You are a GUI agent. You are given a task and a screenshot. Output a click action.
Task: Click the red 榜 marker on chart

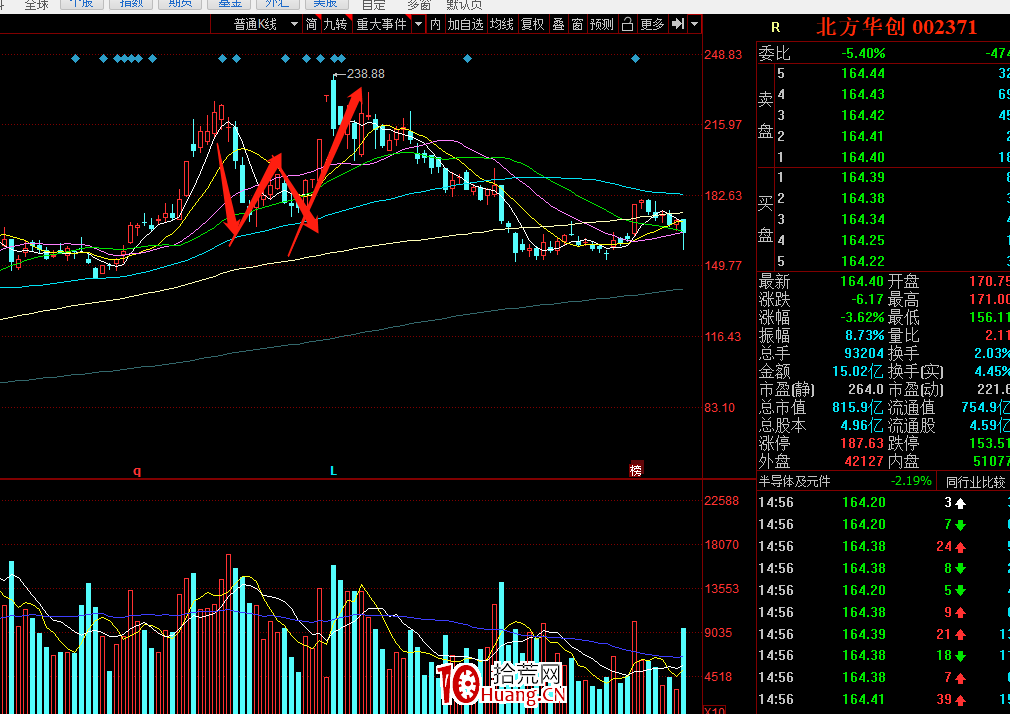coord(635,470)
